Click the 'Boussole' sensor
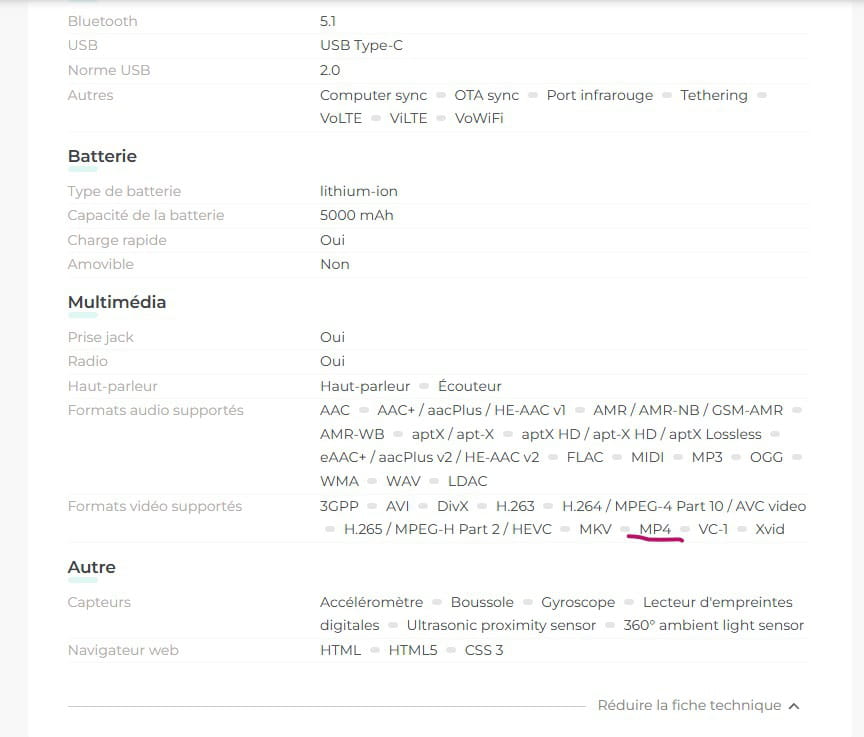 (482, 602)
